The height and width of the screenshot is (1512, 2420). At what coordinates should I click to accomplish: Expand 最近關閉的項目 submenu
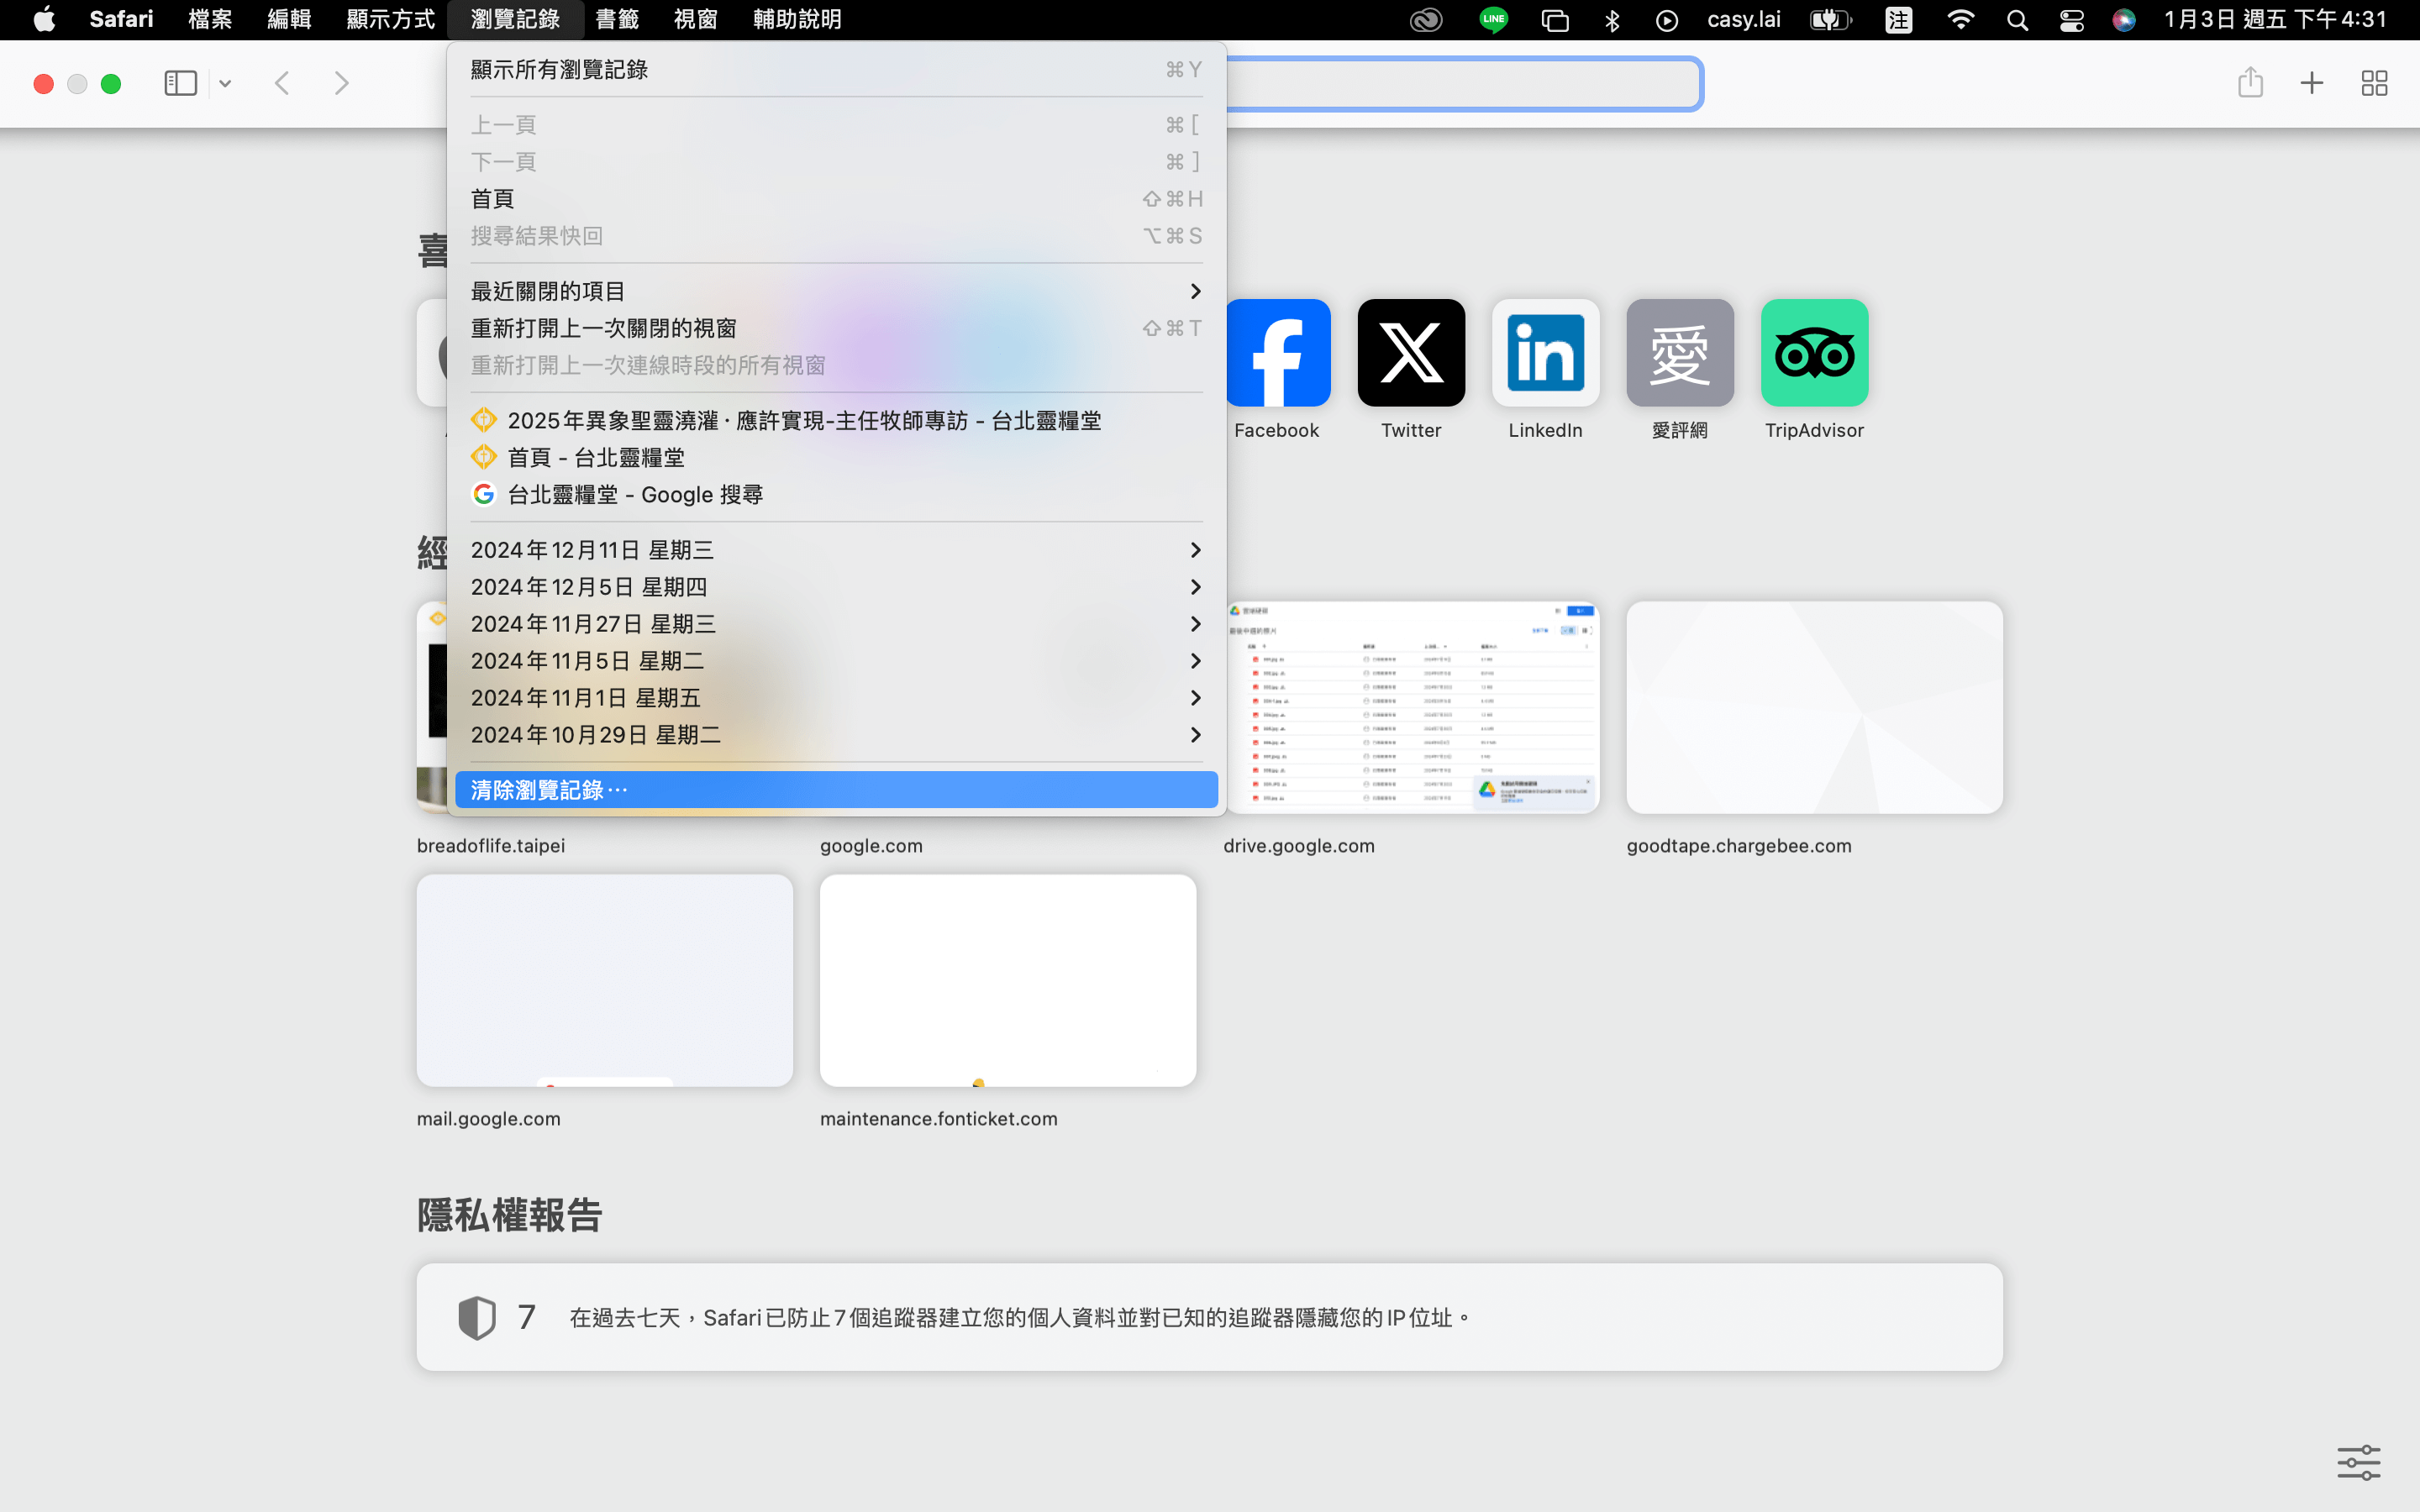[836, 291]
